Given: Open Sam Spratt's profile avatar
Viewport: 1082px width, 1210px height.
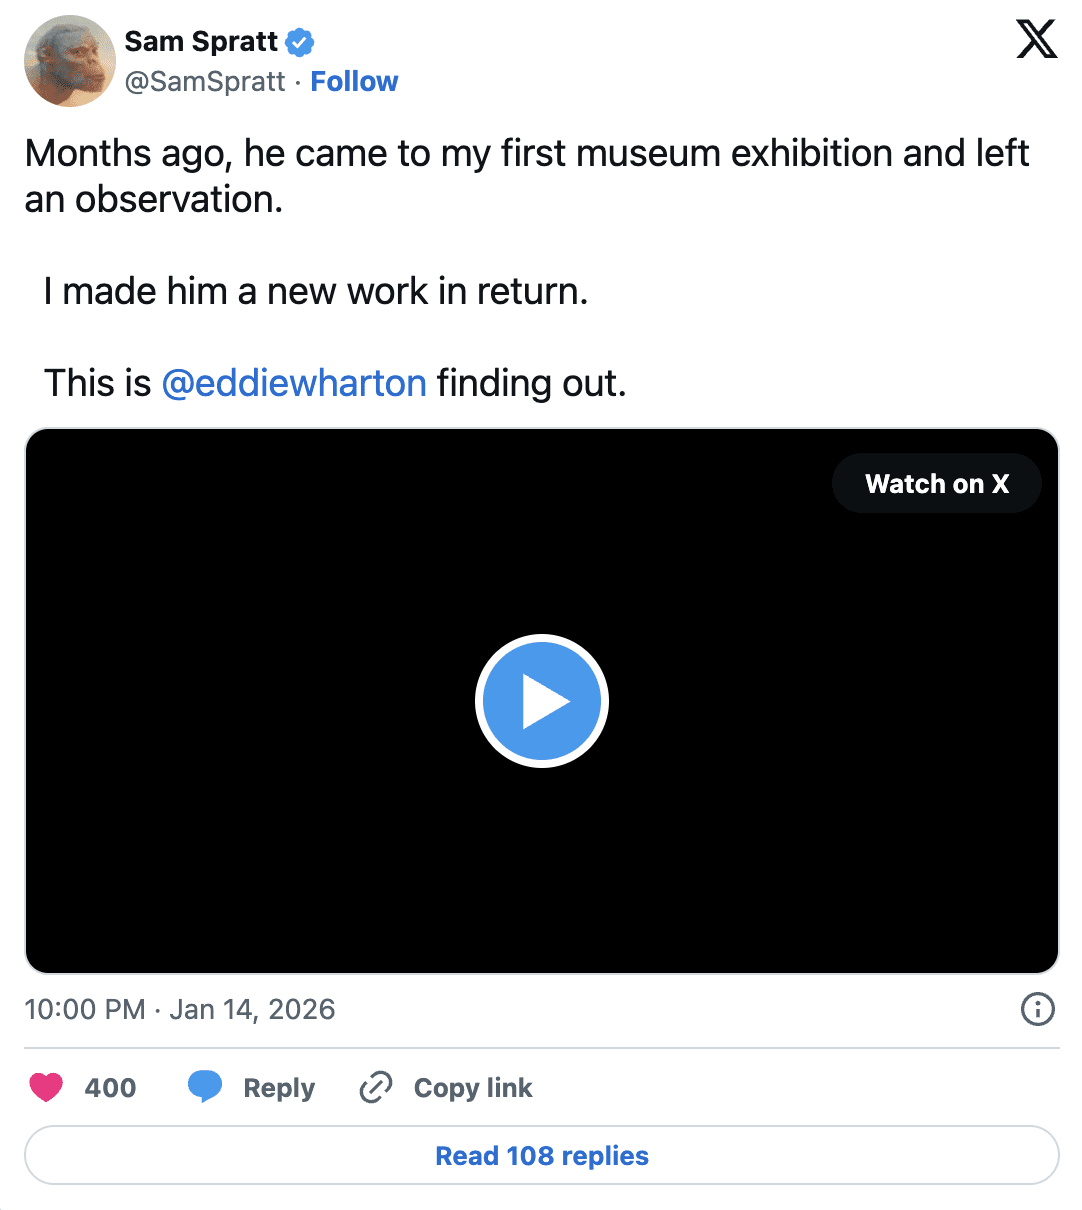Looking at the screenshot, I should tap(70, 61).
